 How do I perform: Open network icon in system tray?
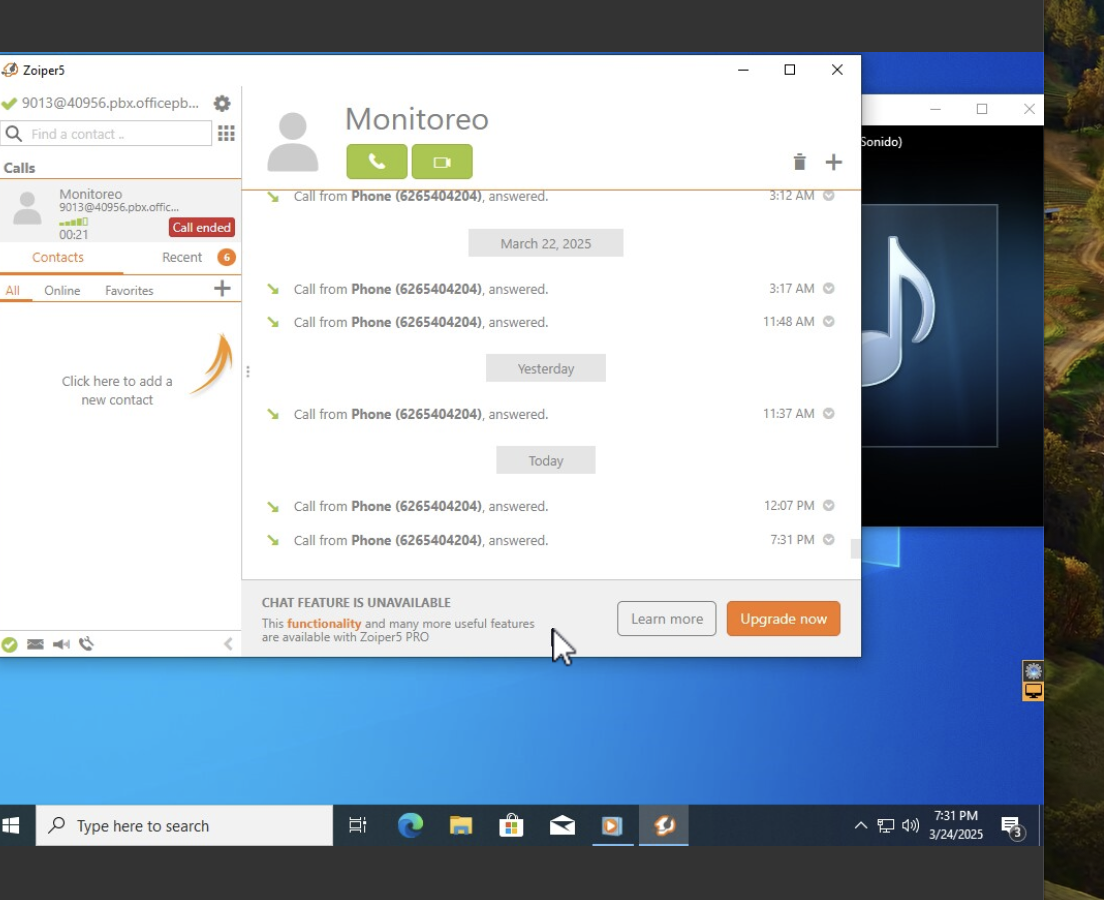pos(886,825)
